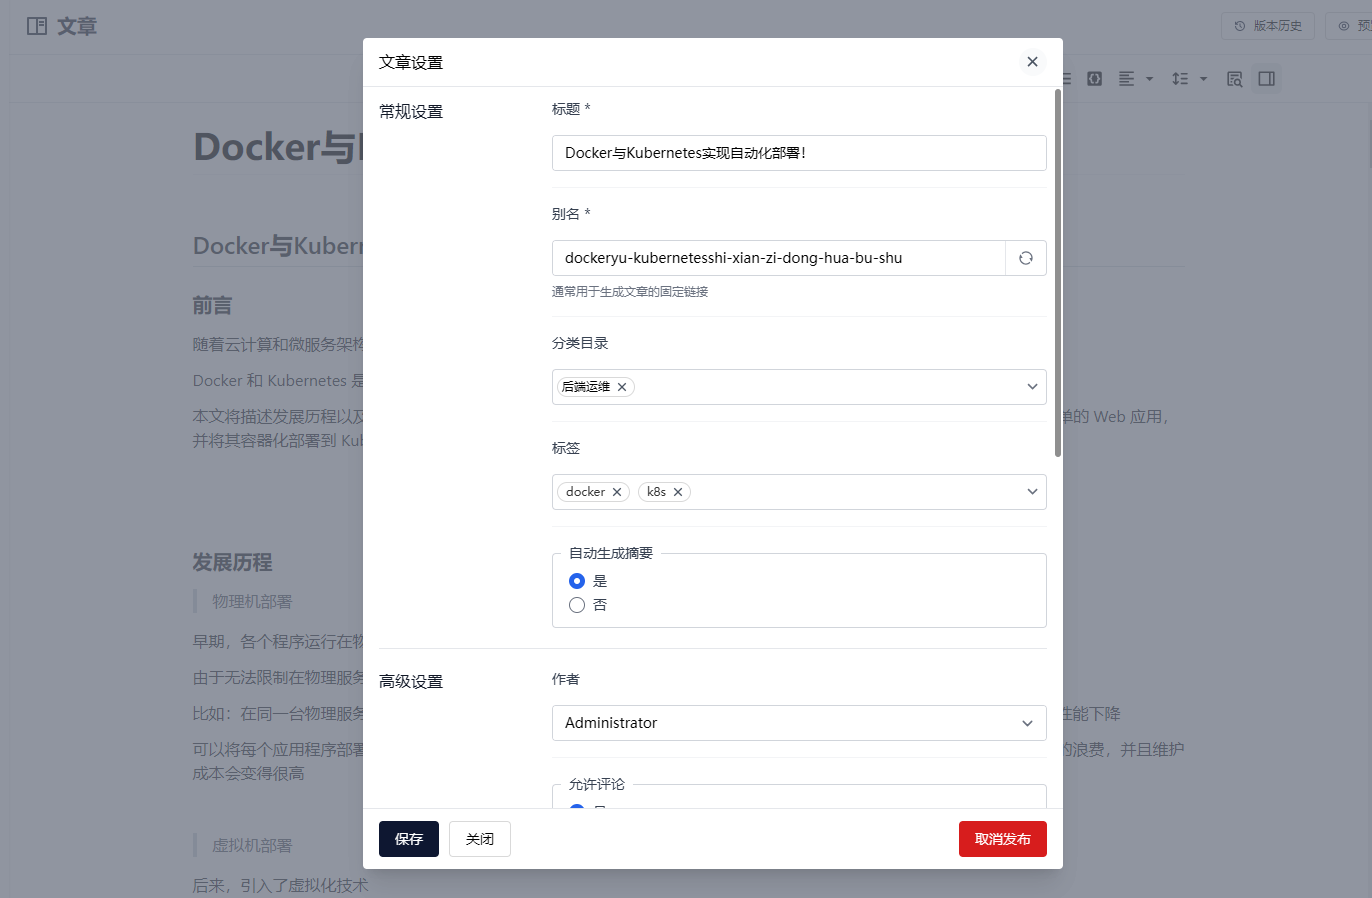Click the dialog's vertical scrollbar
The image size is (1372, 898).
1058,273
